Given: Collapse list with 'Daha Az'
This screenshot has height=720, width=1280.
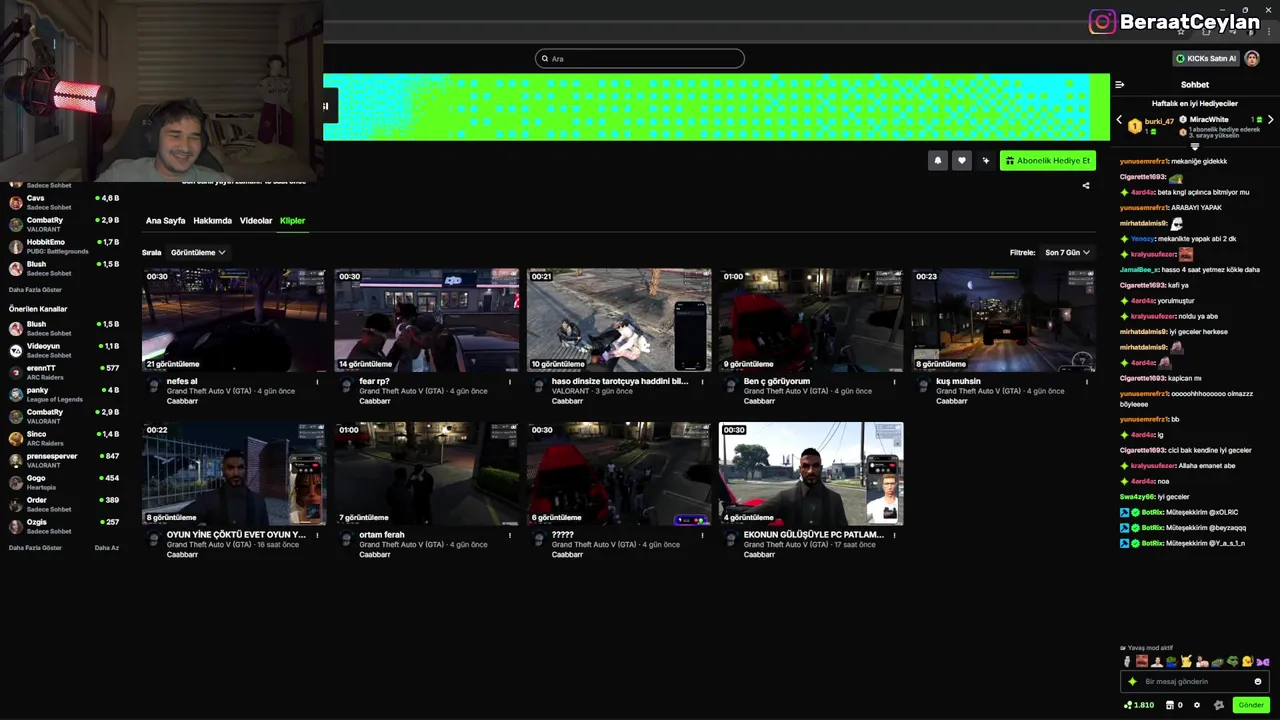Looking at the screenshot, I should [x=106, y=548].
